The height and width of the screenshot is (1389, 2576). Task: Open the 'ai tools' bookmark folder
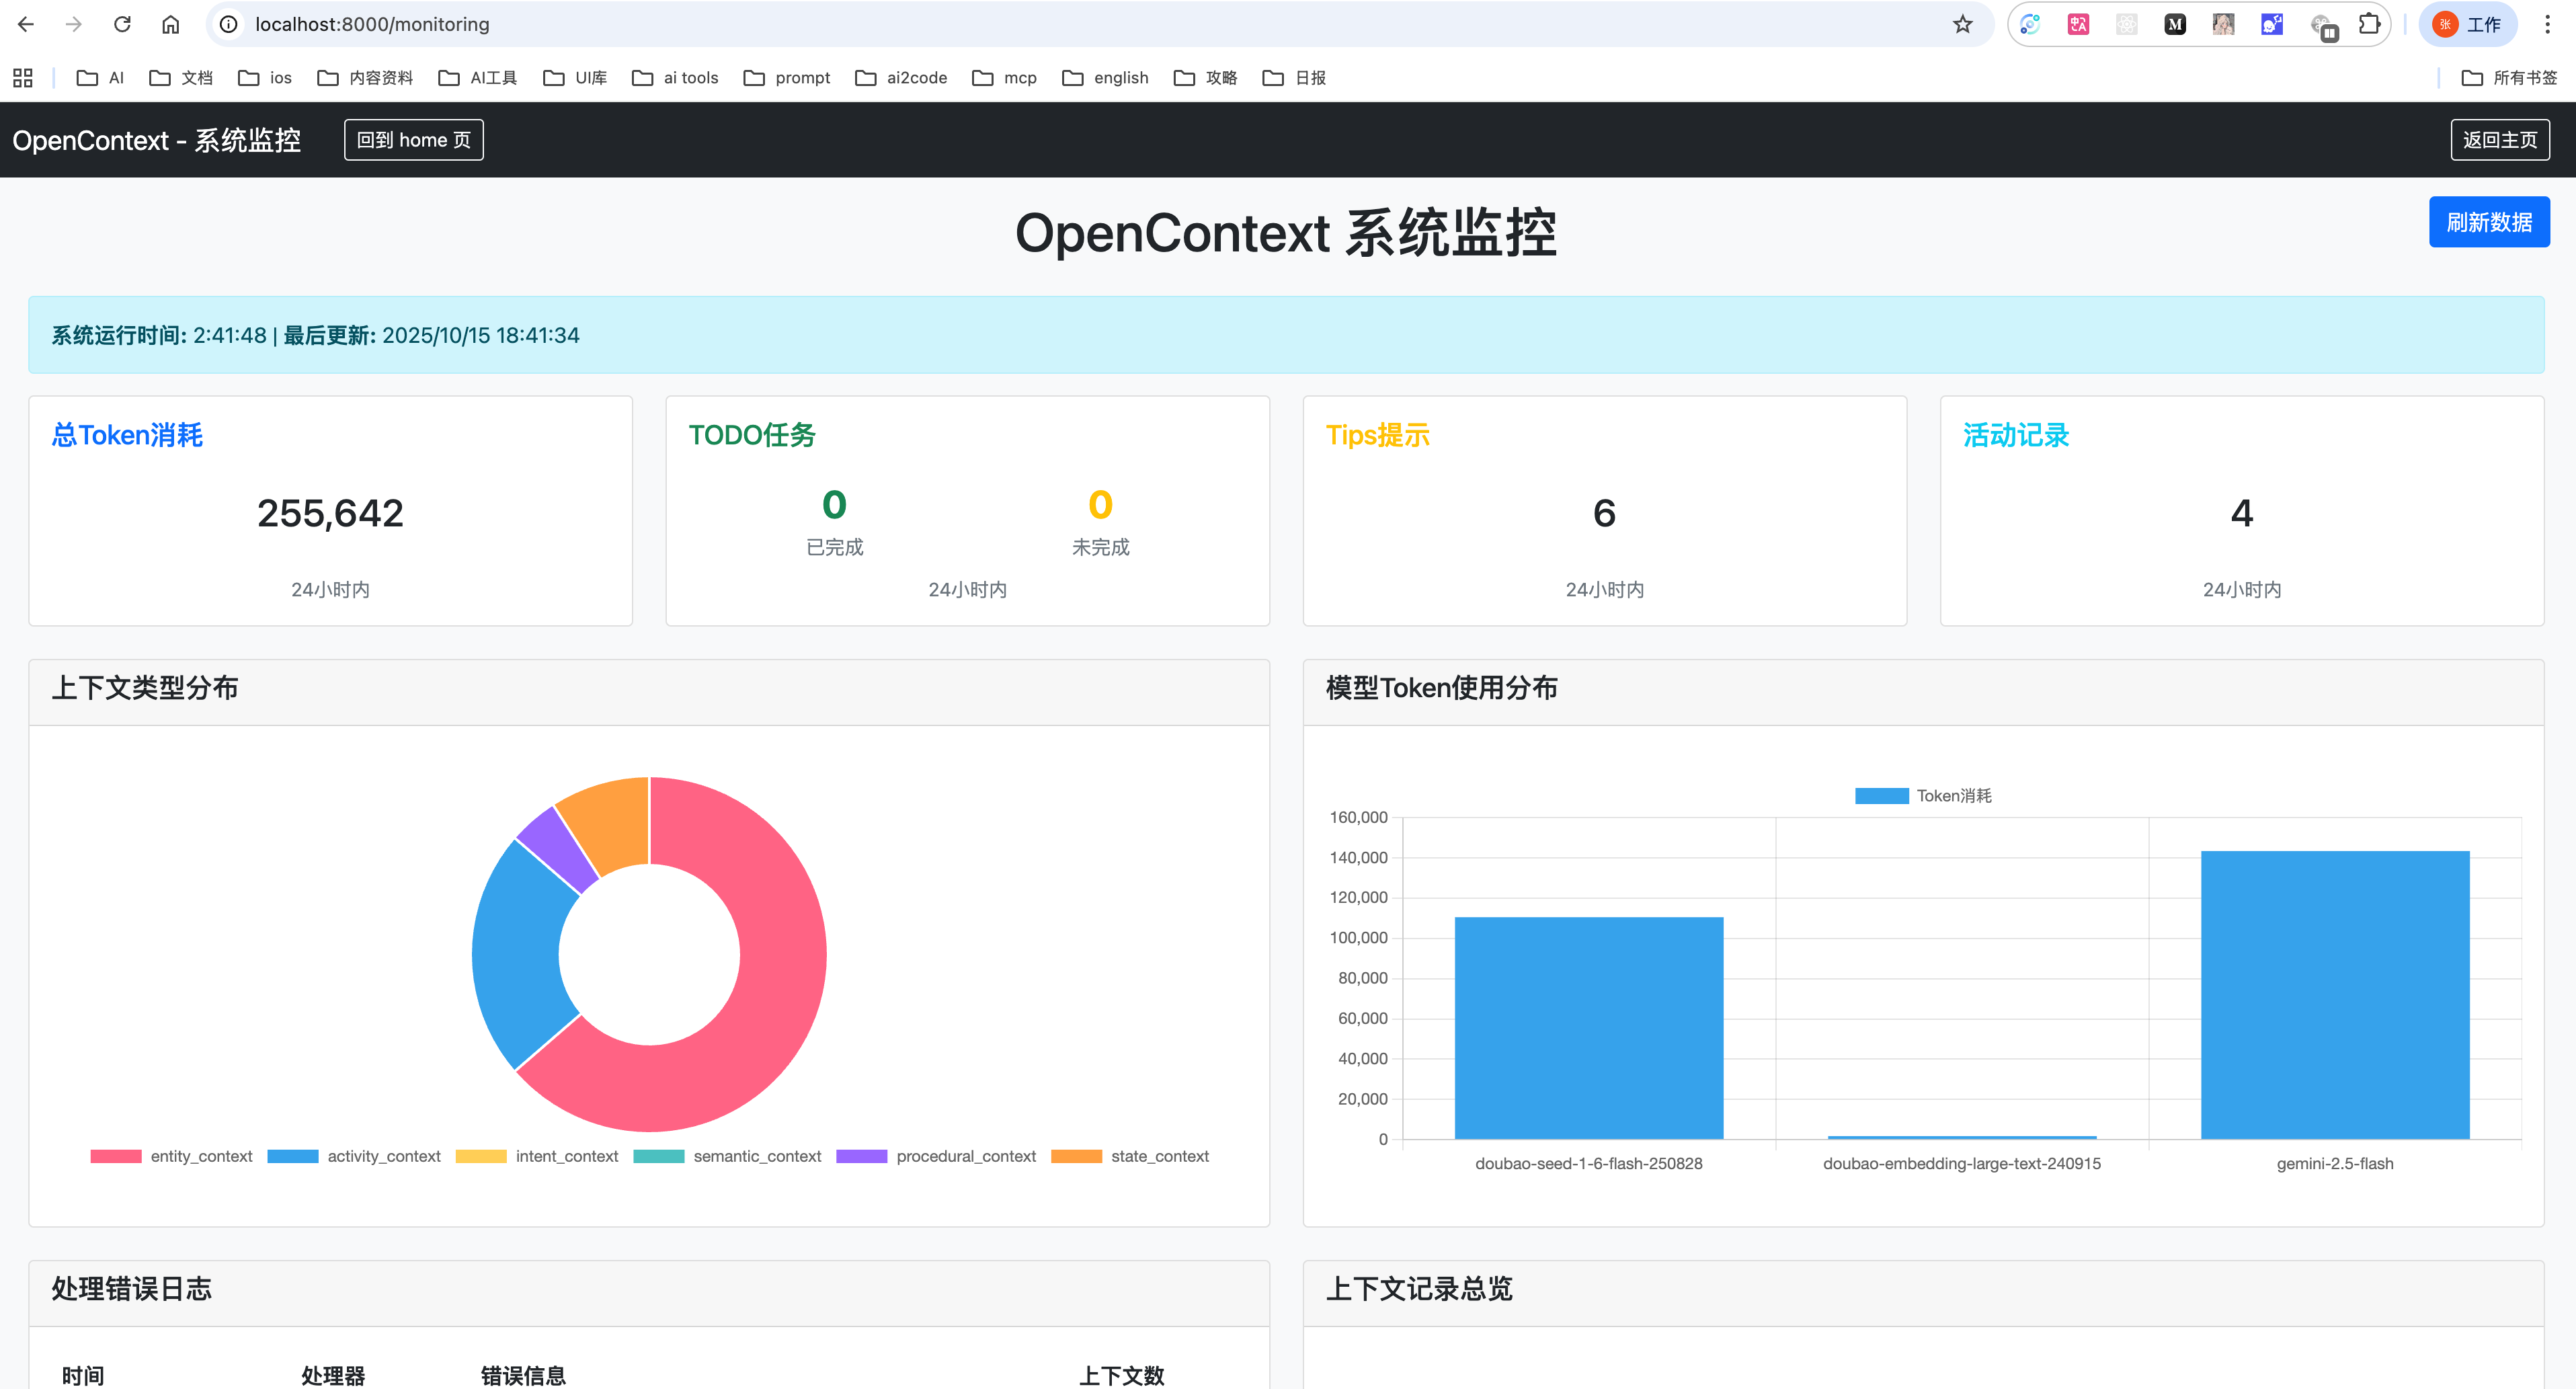[x=675, y=77]
